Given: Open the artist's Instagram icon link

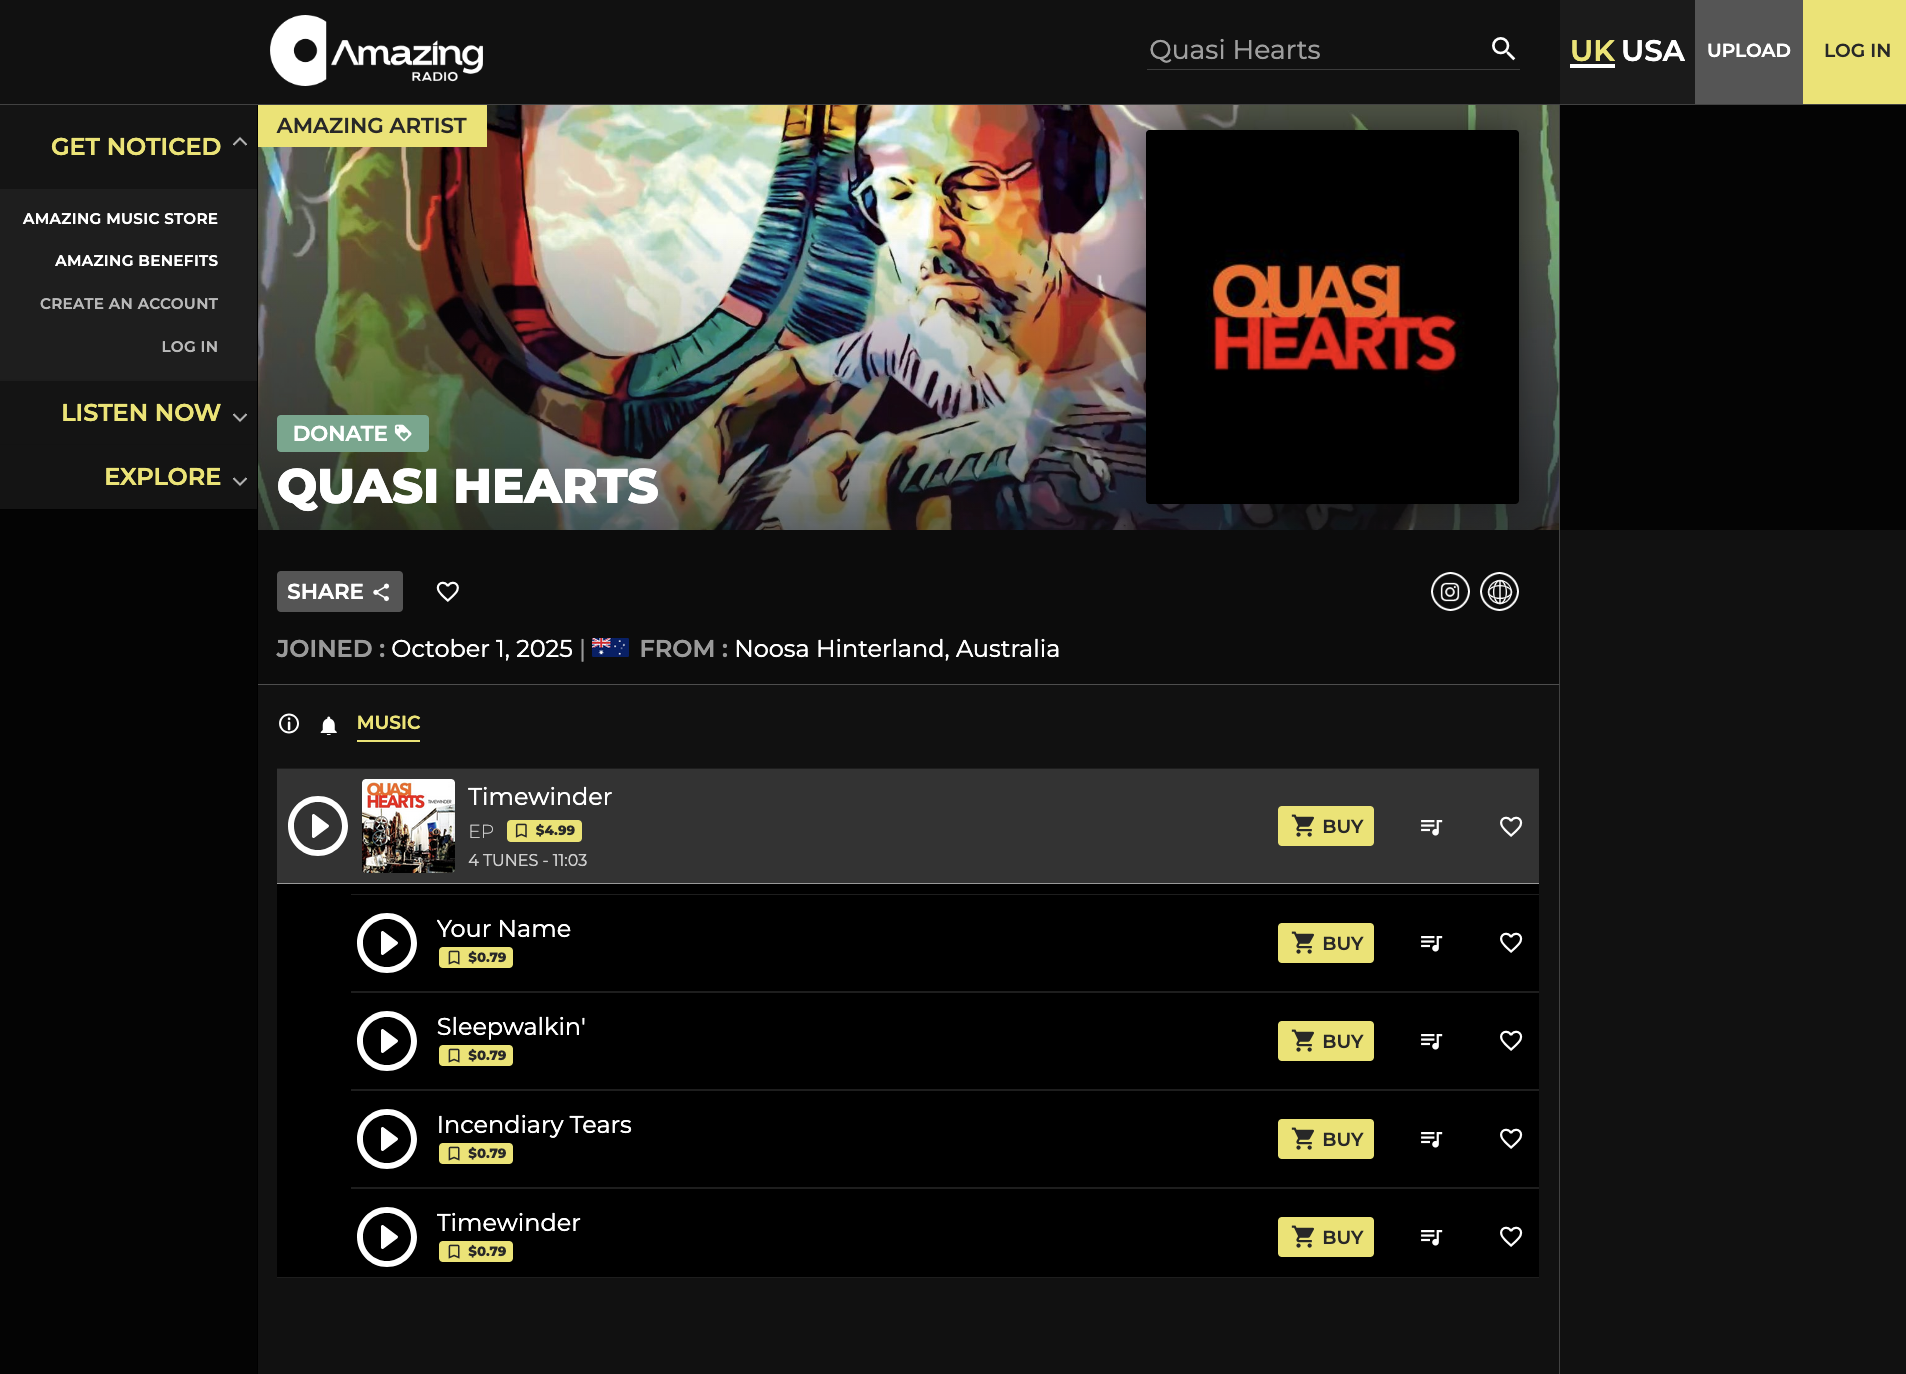Looking at the screenshot, I should click(1450, 592).
